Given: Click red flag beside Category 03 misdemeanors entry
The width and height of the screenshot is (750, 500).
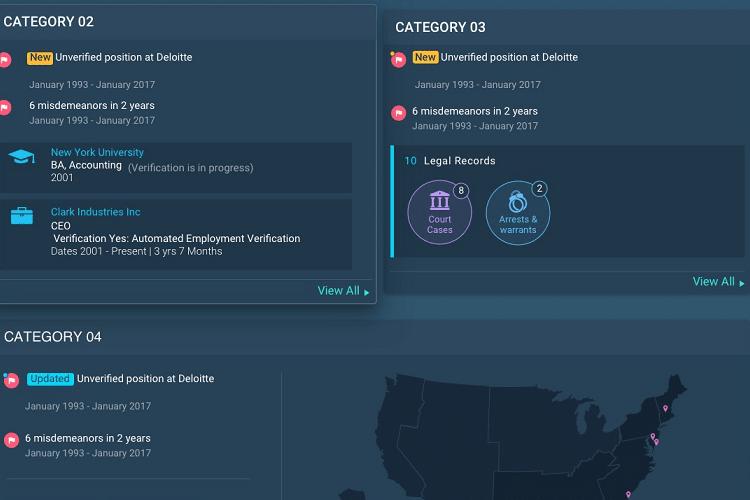Looking at the screenshot, I should click(x=398, y=113).
